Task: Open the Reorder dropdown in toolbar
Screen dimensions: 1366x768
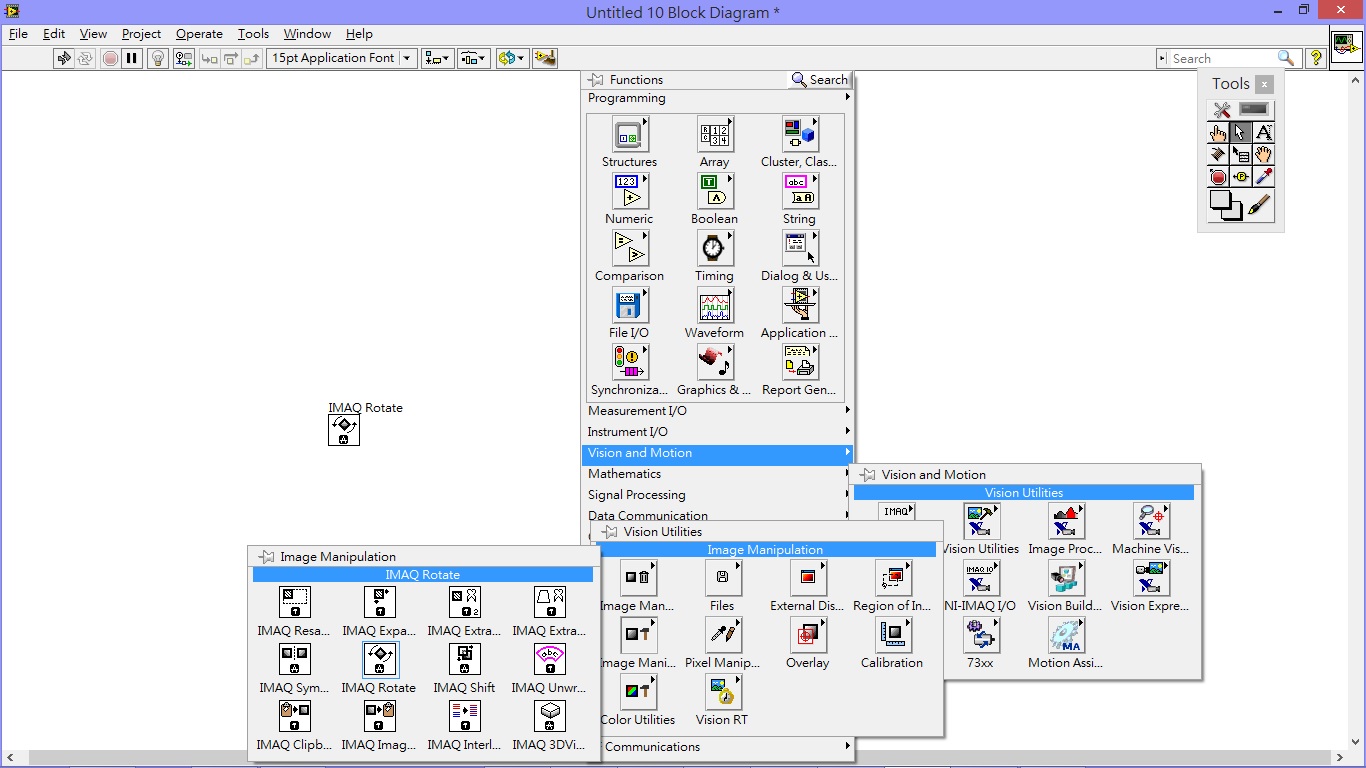Action: click(511, 58)
